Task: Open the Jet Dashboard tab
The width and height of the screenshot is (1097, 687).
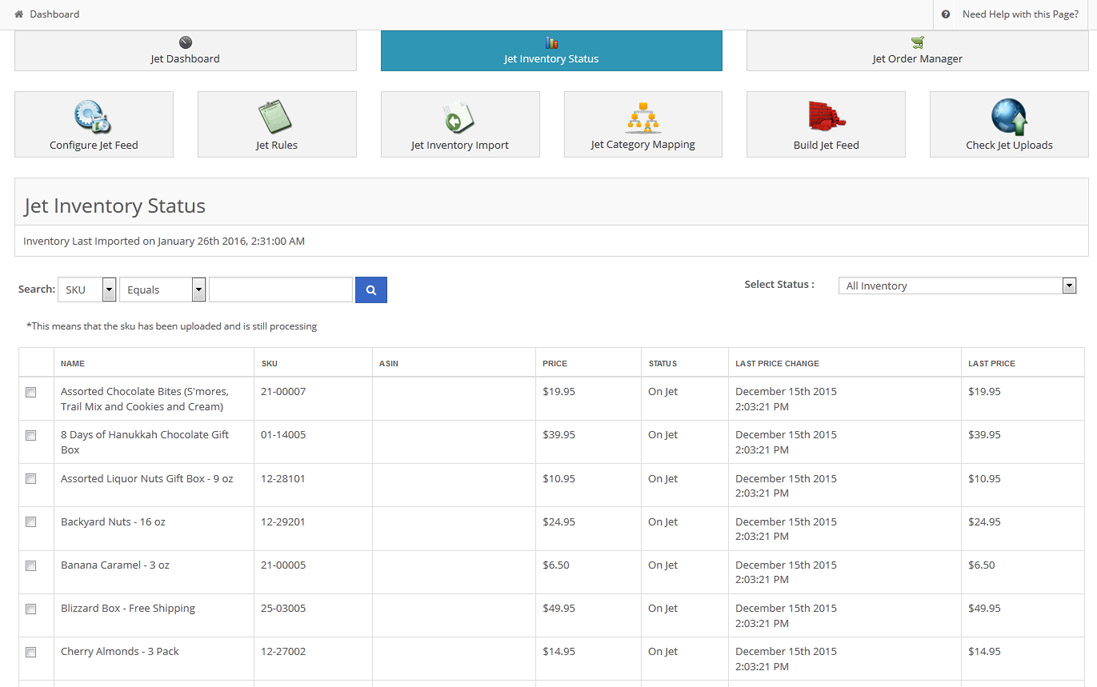Action: (185, 50)
